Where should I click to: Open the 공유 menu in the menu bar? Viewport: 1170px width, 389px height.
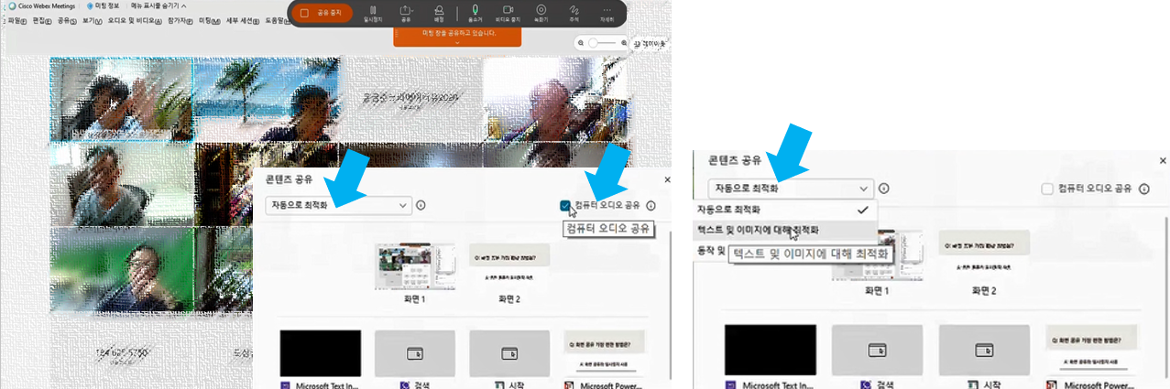[67, 21]
